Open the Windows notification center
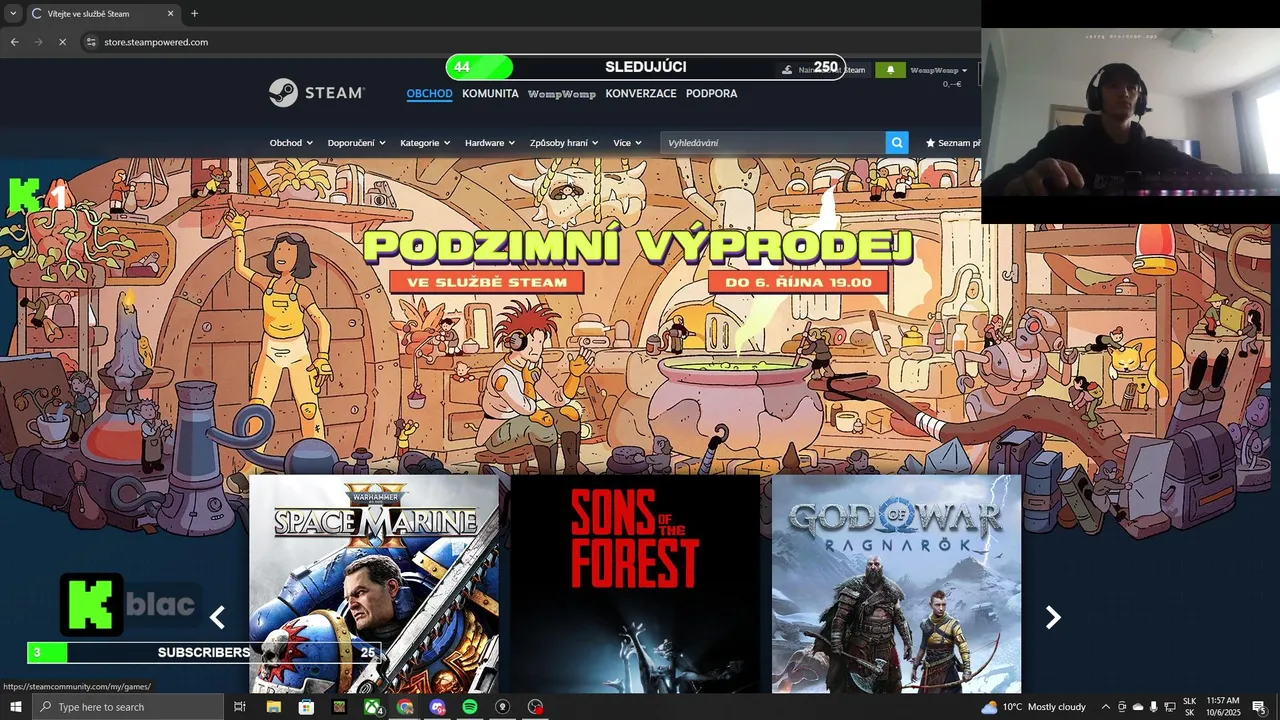Image resolution: width=1280 pixels, height=720 pixels. (x=1259, y=707)
